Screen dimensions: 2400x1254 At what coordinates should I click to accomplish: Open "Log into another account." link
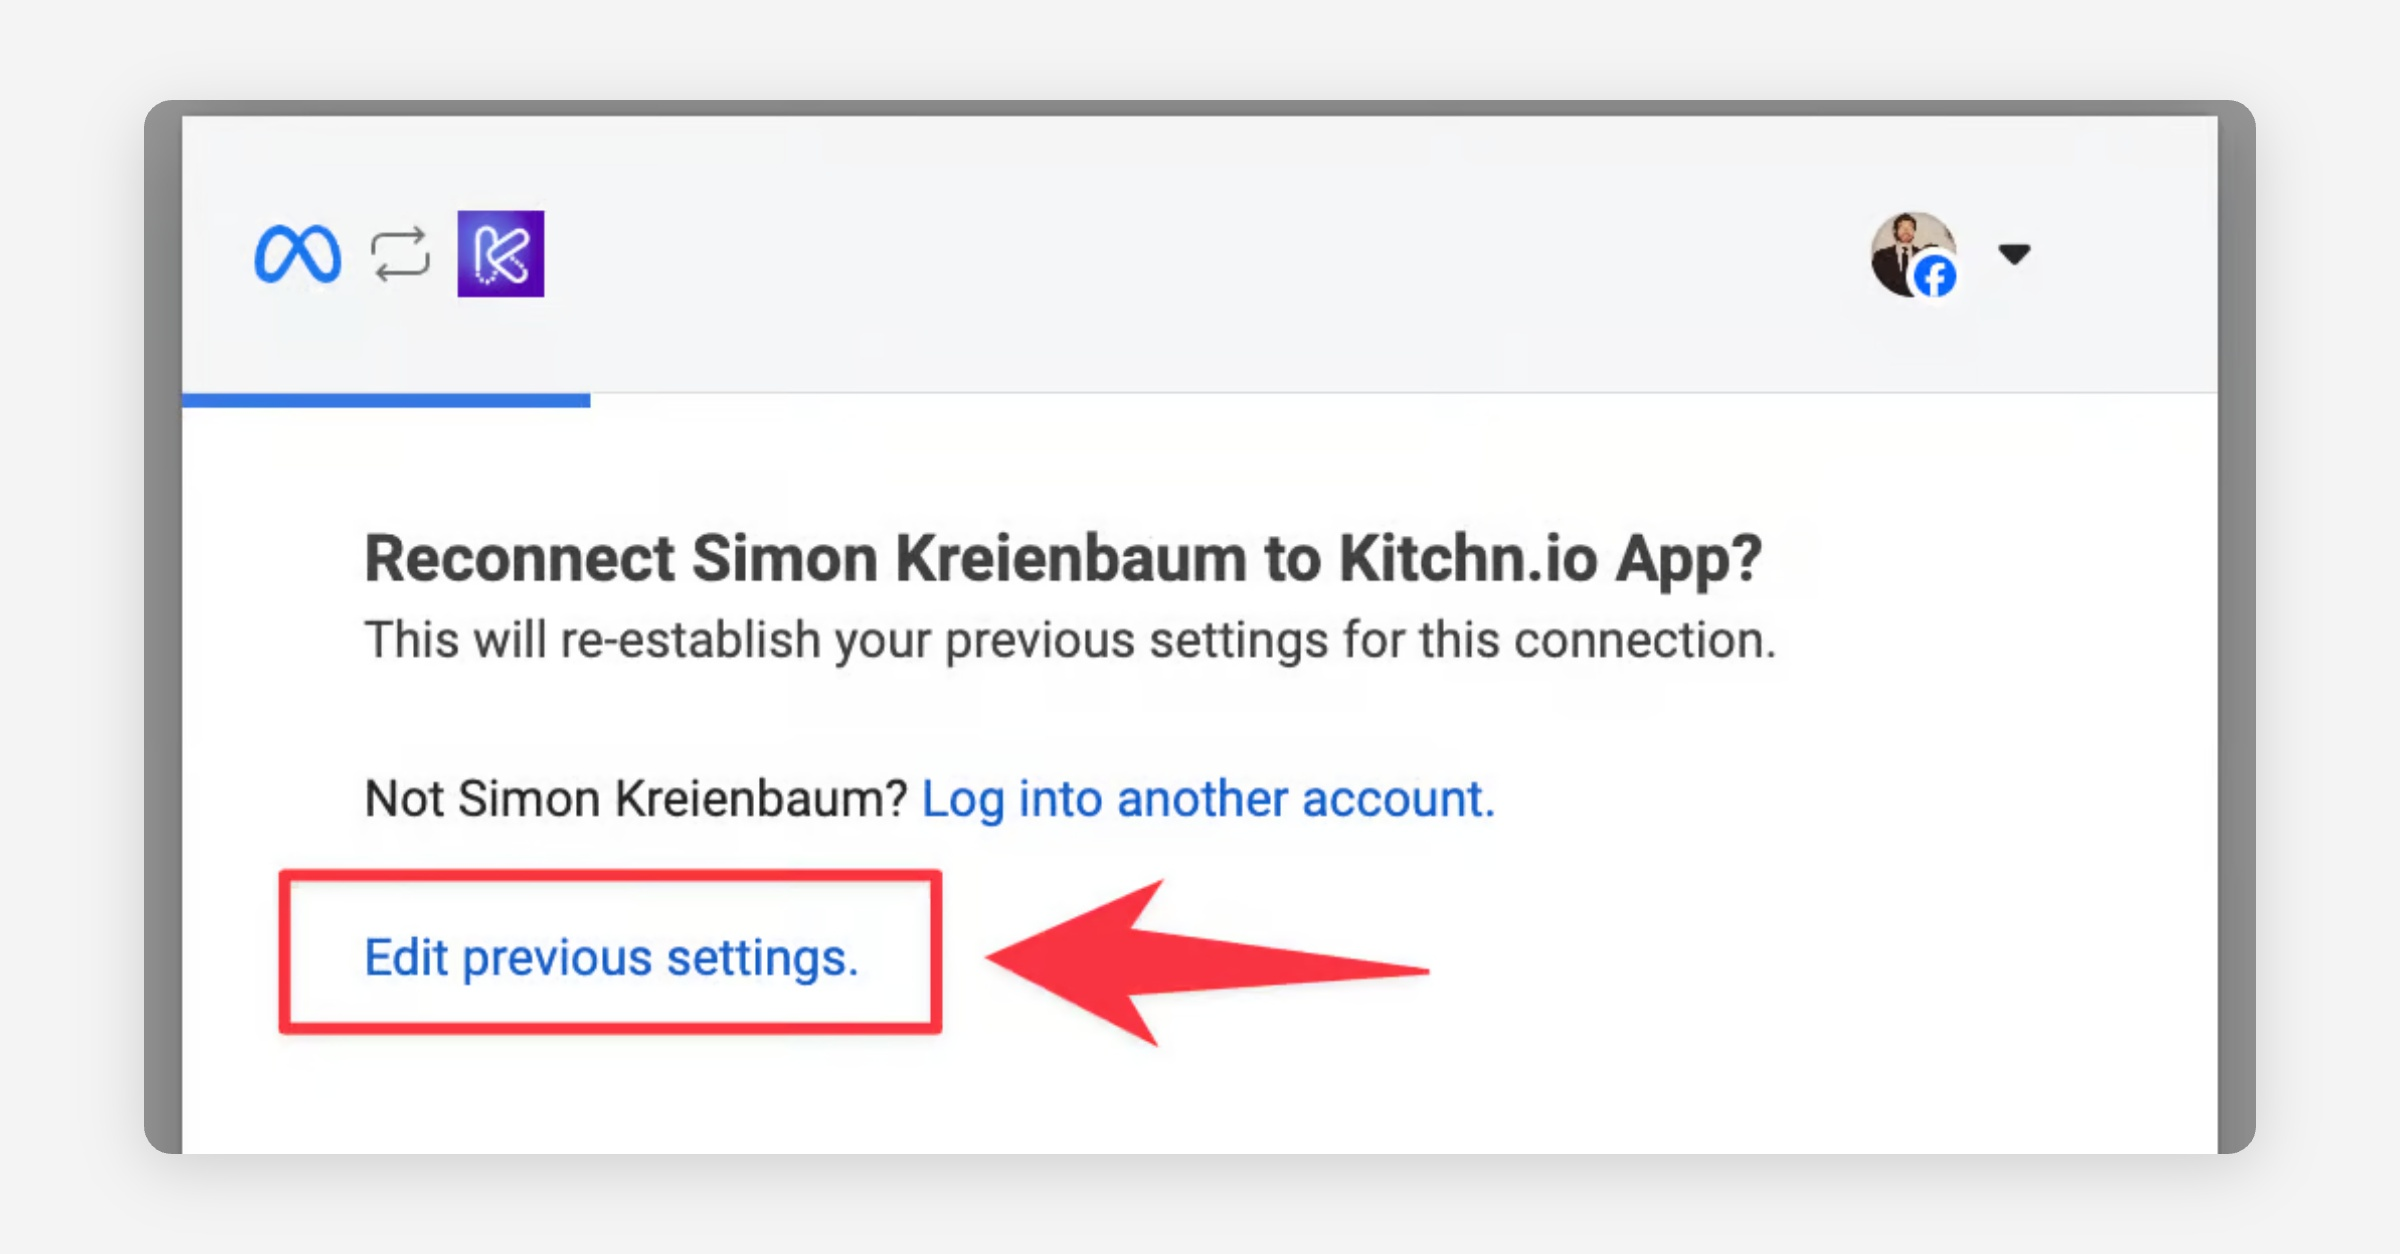pyautogui.click(x=1208, y=799)
